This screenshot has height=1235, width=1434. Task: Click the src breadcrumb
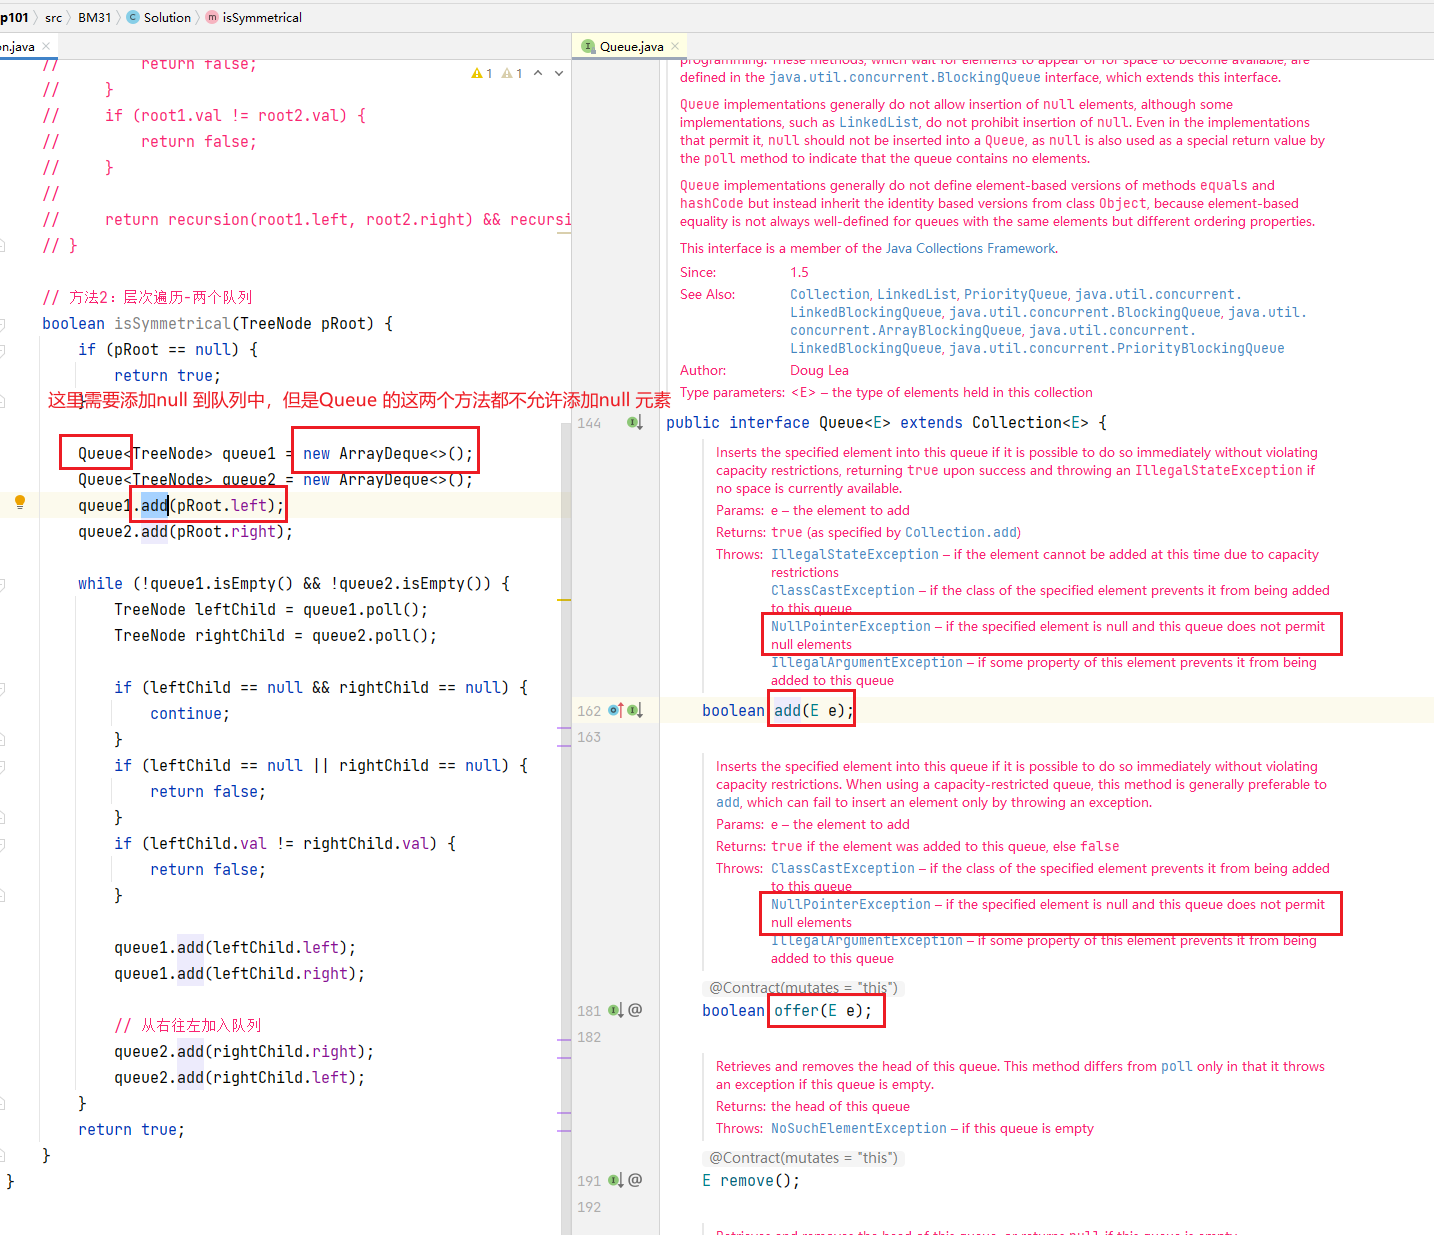[x=53, y=17]
